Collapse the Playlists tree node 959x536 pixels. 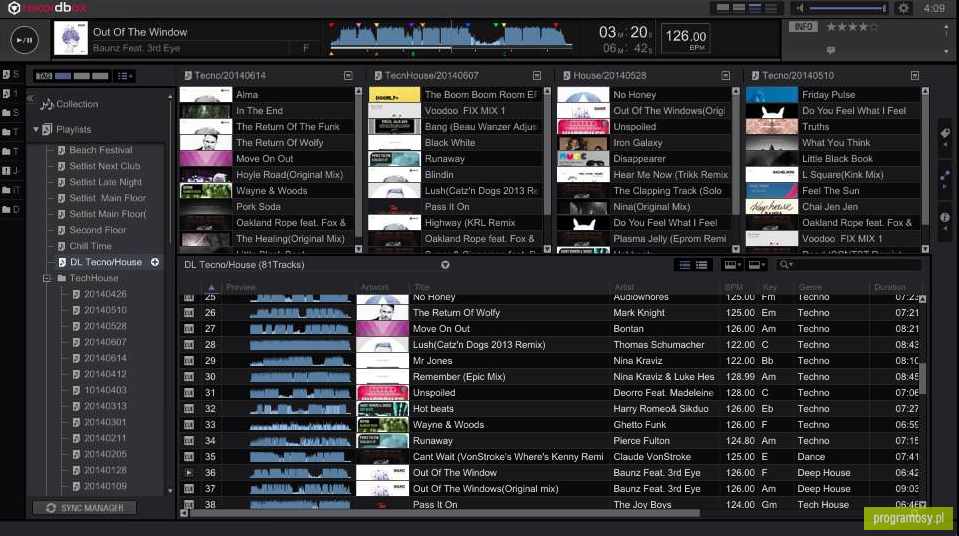[35, 129]
